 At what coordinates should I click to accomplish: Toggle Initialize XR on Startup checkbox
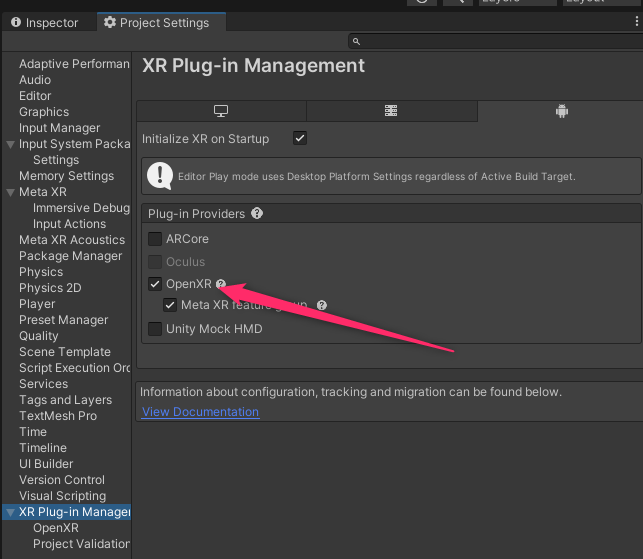point(300,138)
